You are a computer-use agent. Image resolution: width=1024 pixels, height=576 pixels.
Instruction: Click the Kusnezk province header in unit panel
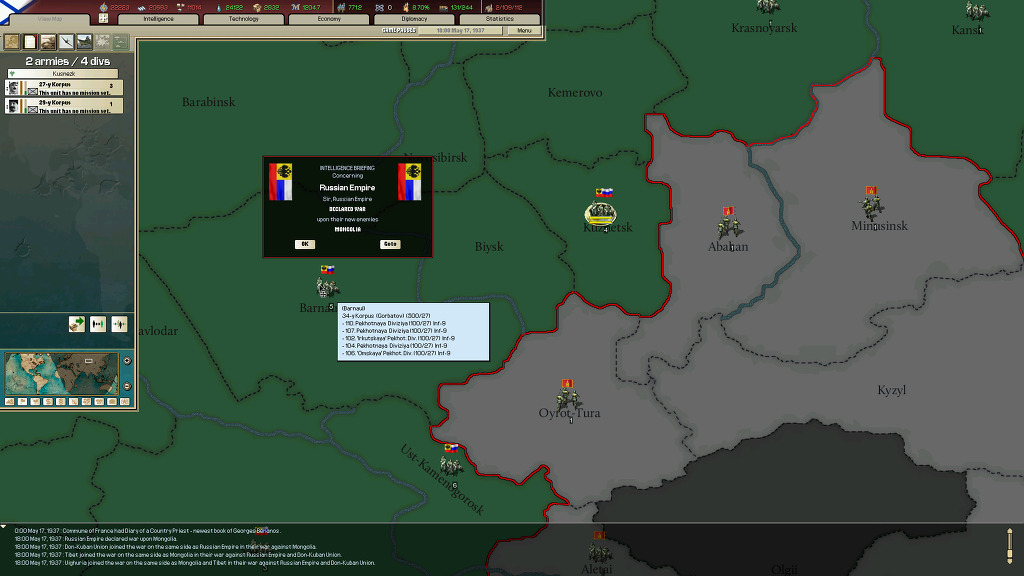63,74
